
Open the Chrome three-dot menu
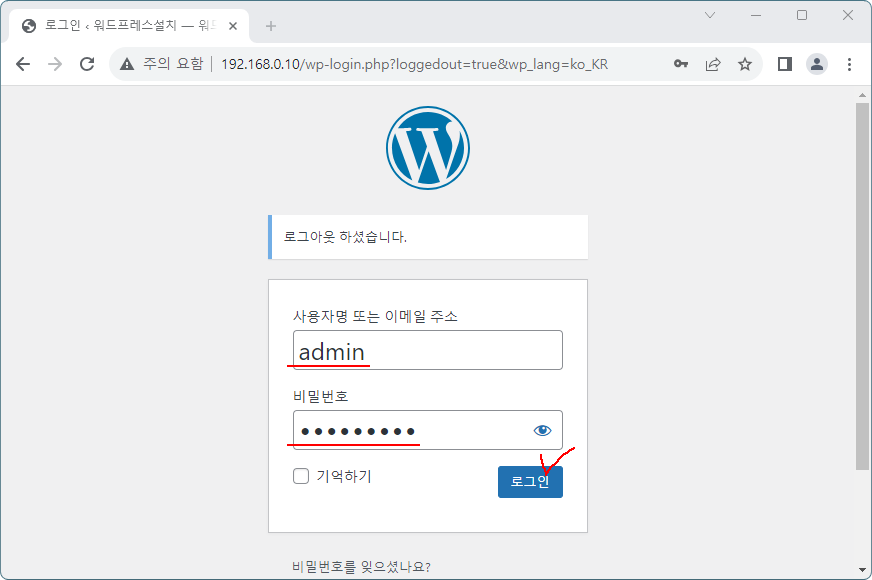point(849,64)
